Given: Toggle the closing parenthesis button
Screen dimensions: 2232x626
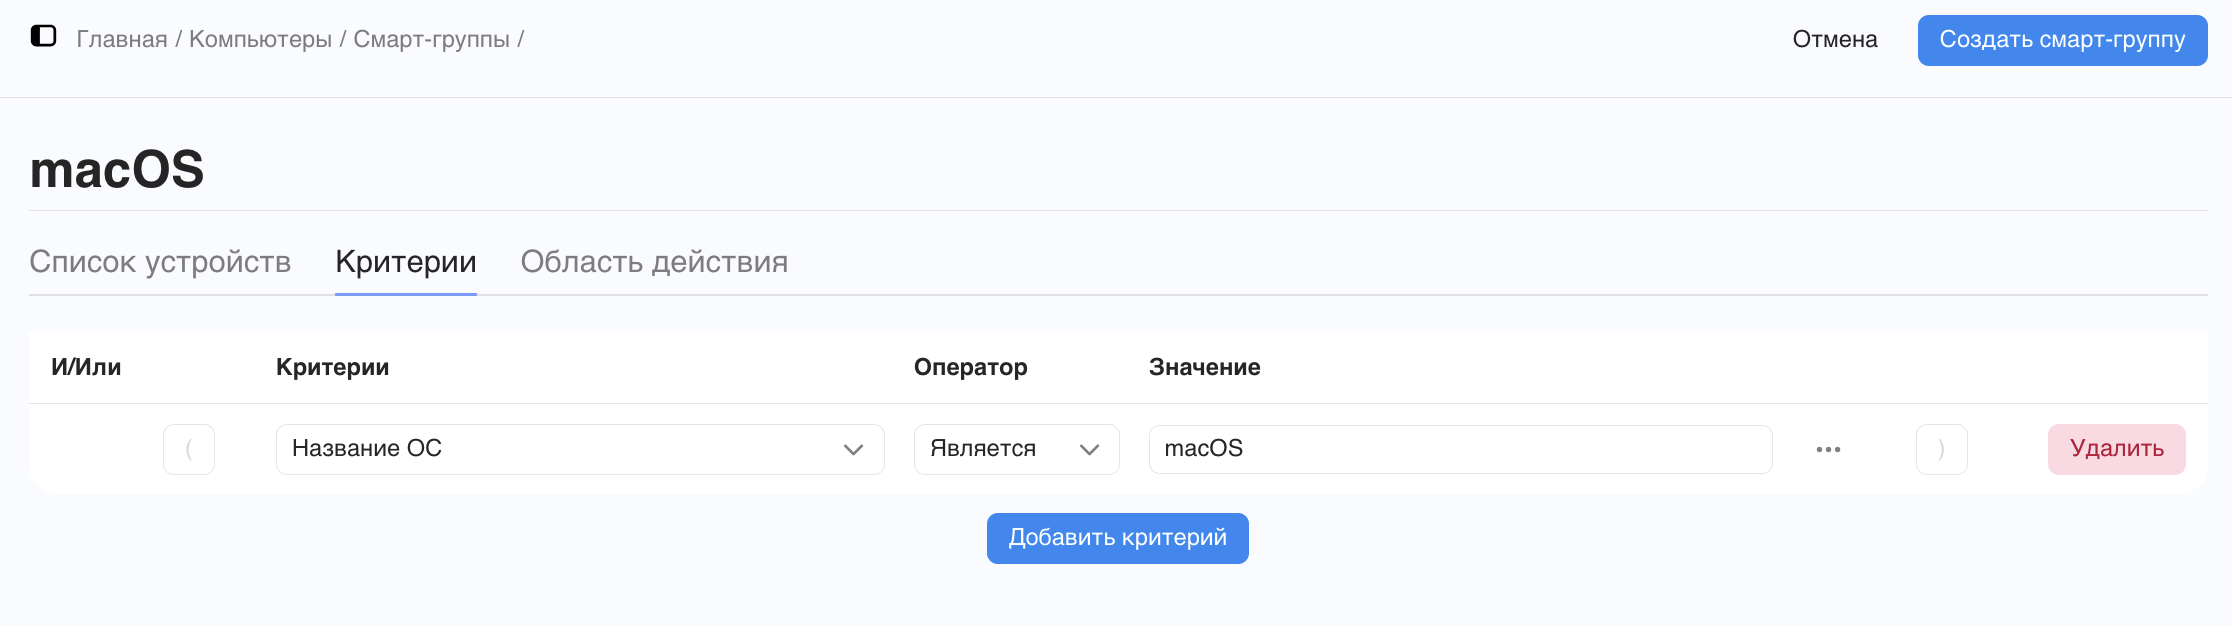Looking at the screenshot, I should [1941, 449].
